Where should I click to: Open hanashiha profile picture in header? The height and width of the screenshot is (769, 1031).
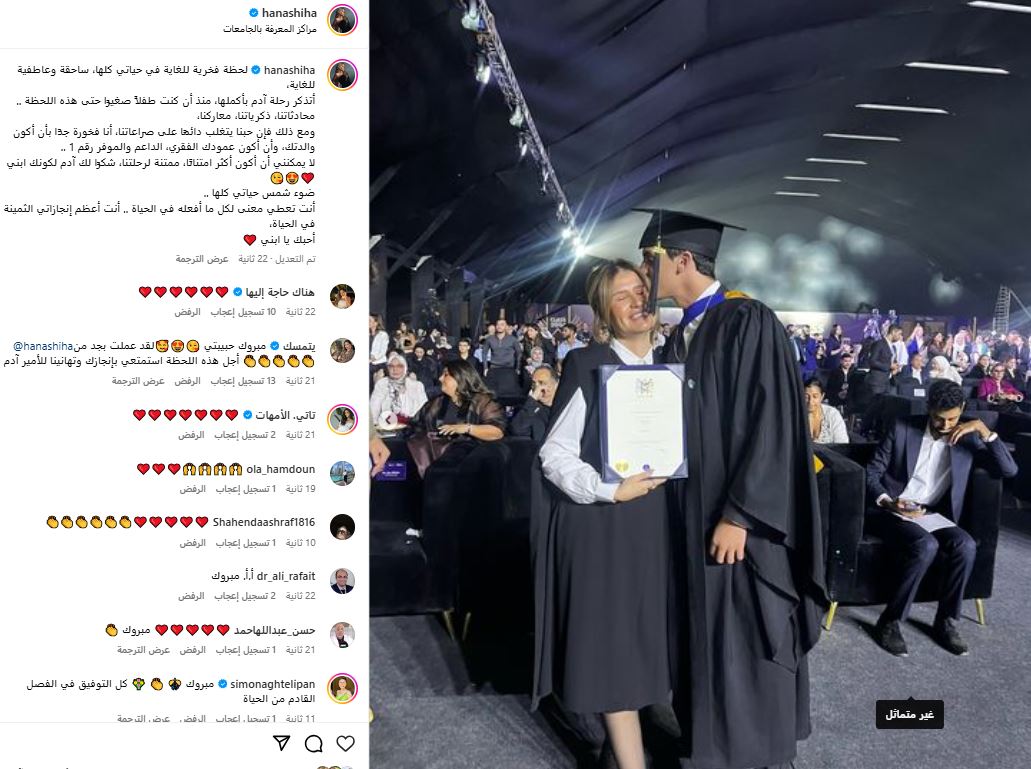pos(342,20)
